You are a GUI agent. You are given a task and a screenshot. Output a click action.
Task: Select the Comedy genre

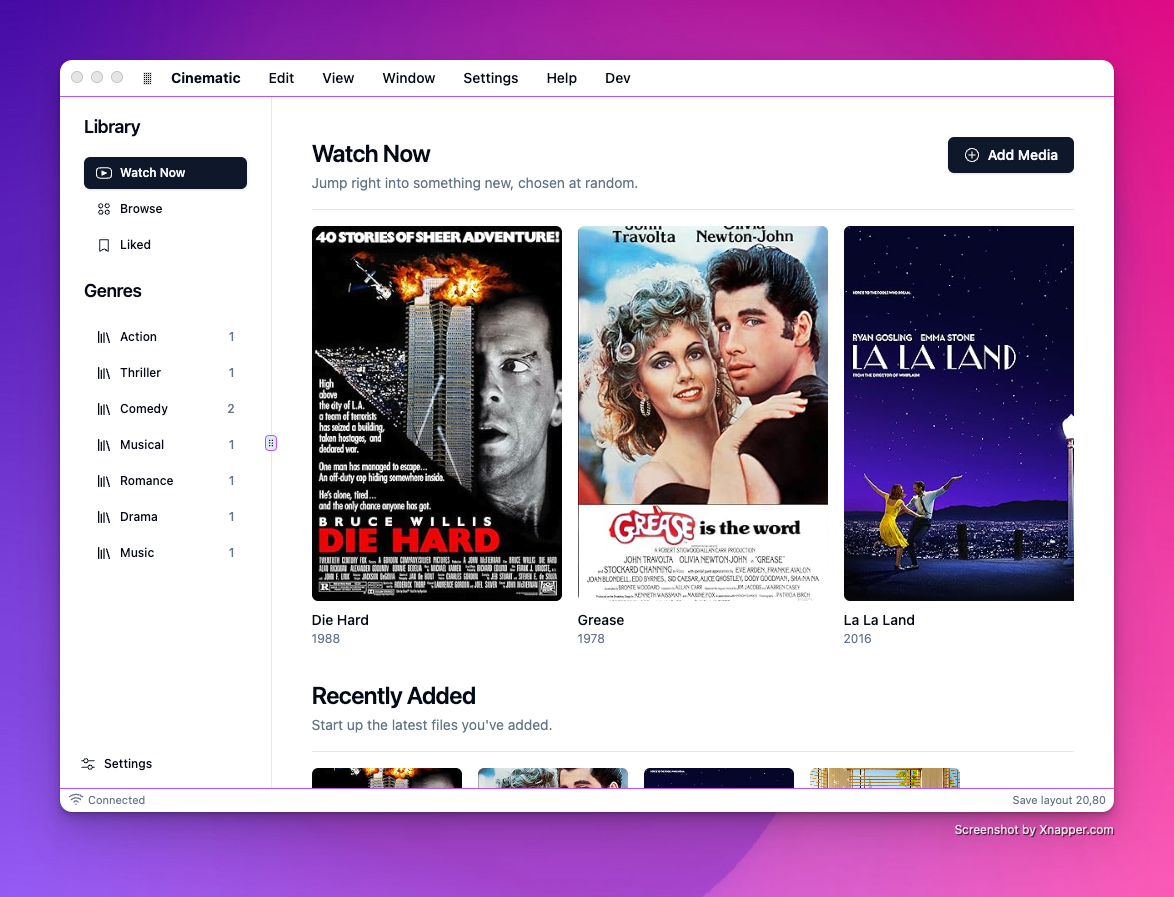click(165, 409)
